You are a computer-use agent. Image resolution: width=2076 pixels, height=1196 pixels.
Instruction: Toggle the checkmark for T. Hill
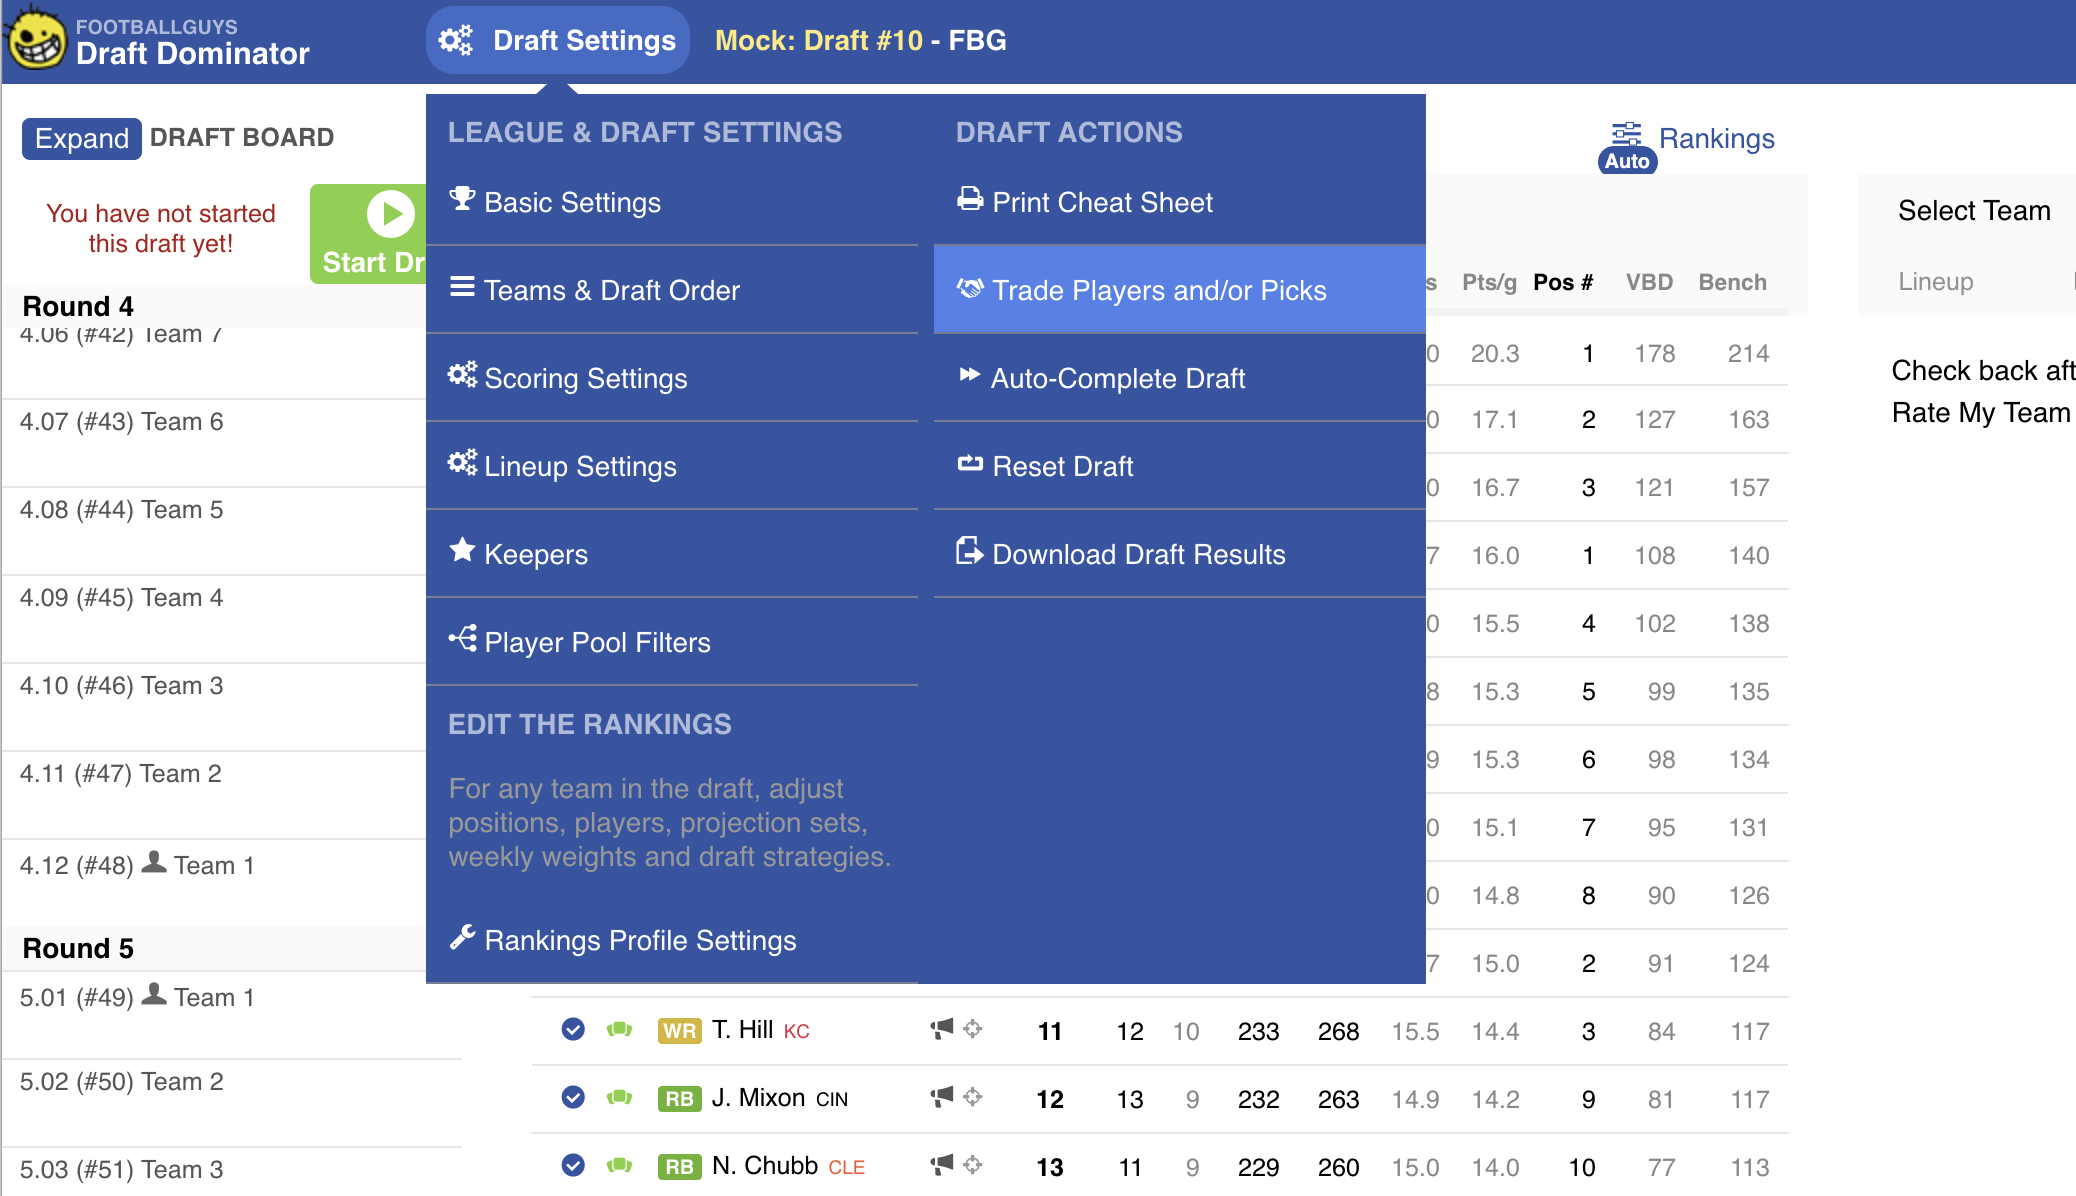pyautogui.click(x=573, y=1029)
